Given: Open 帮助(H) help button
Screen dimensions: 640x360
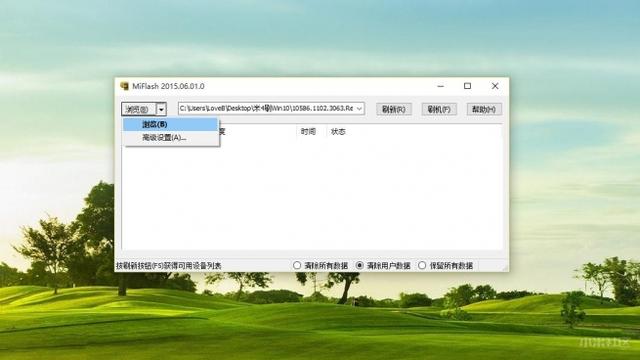Looking at the screenshot, I should coord(484,109).
